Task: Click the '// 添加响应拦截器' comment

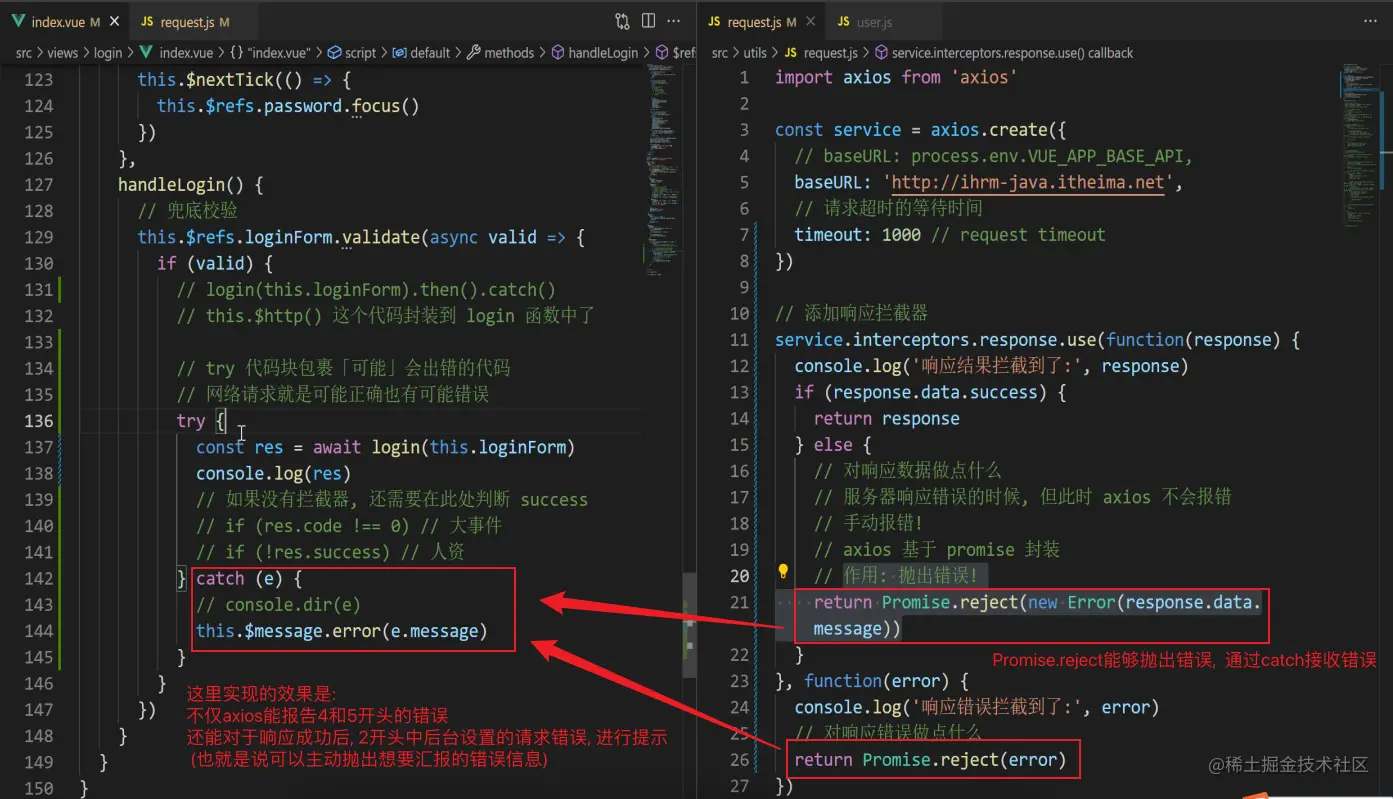Action: (x=851, y=313)
